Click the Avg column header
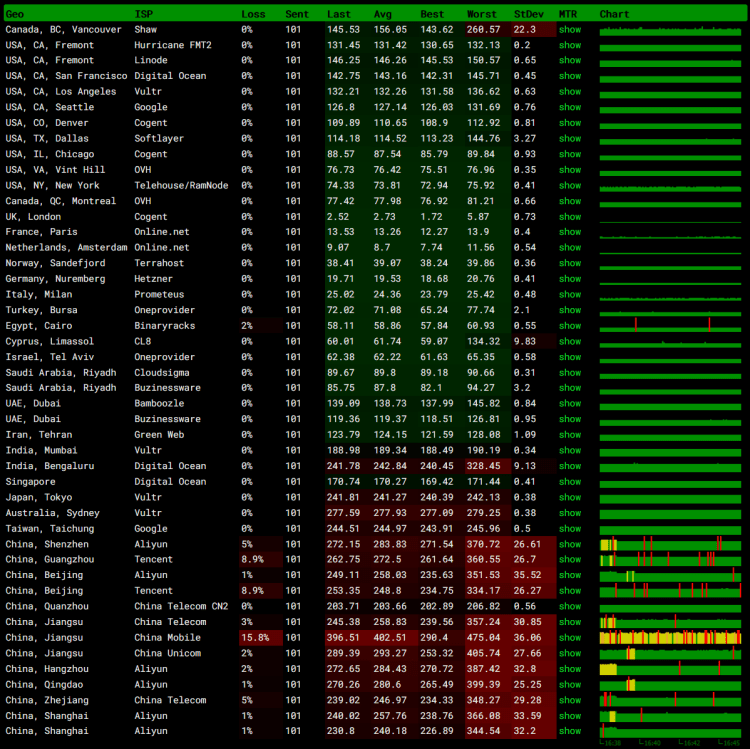This screenshot has height=749, width=750. click(x=382, y=14)
